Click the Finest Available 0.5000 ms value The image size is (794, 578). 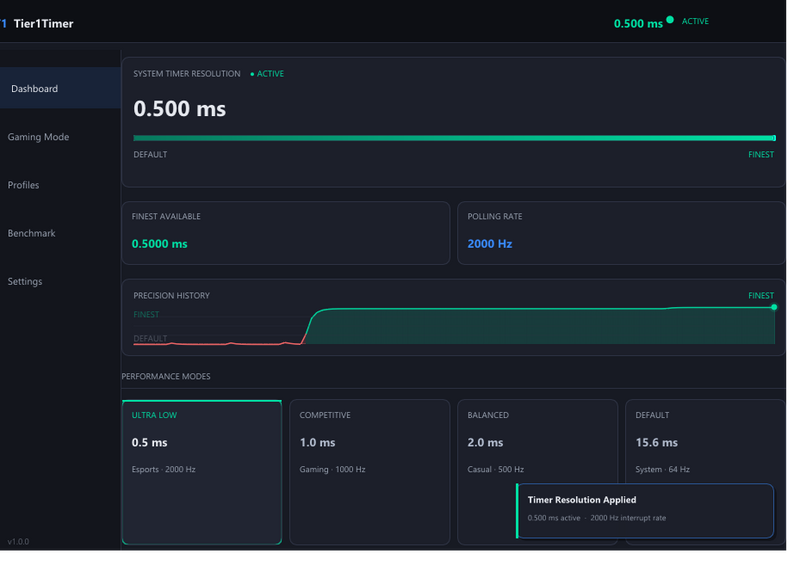(x=160, y=244)
